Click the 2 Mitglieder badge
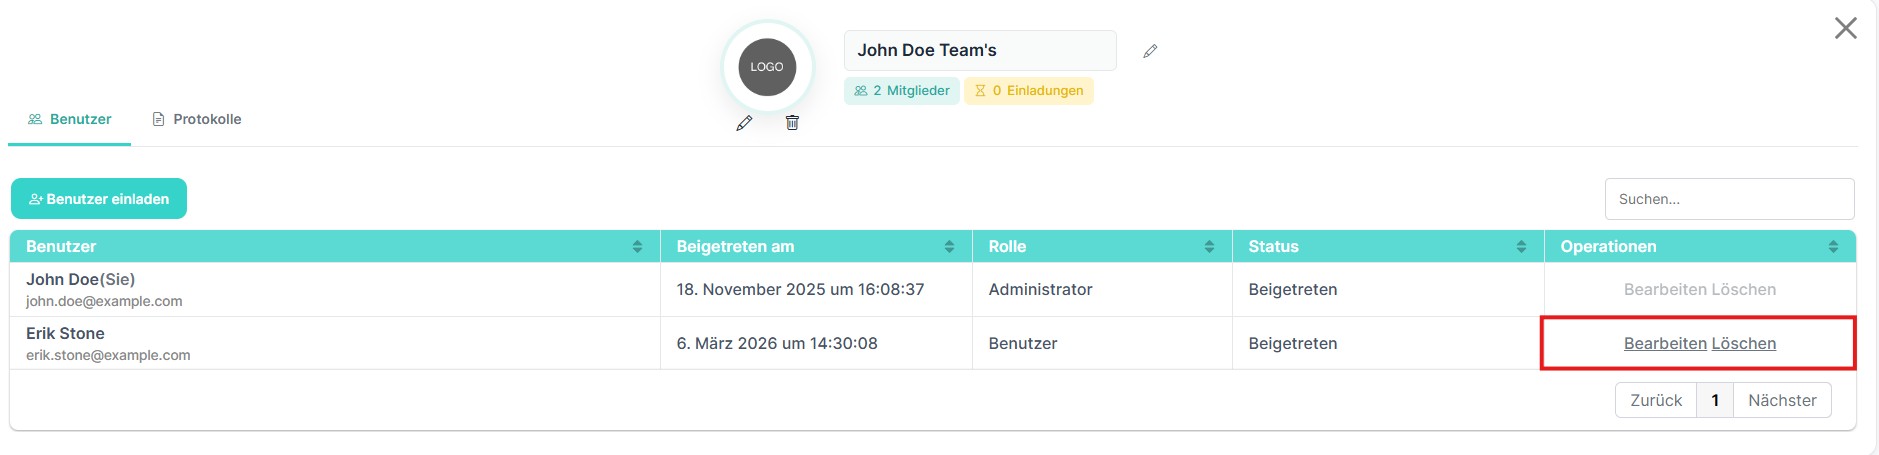The height and width of the screenshot is (455, 1879). click(x=902, y=91)
